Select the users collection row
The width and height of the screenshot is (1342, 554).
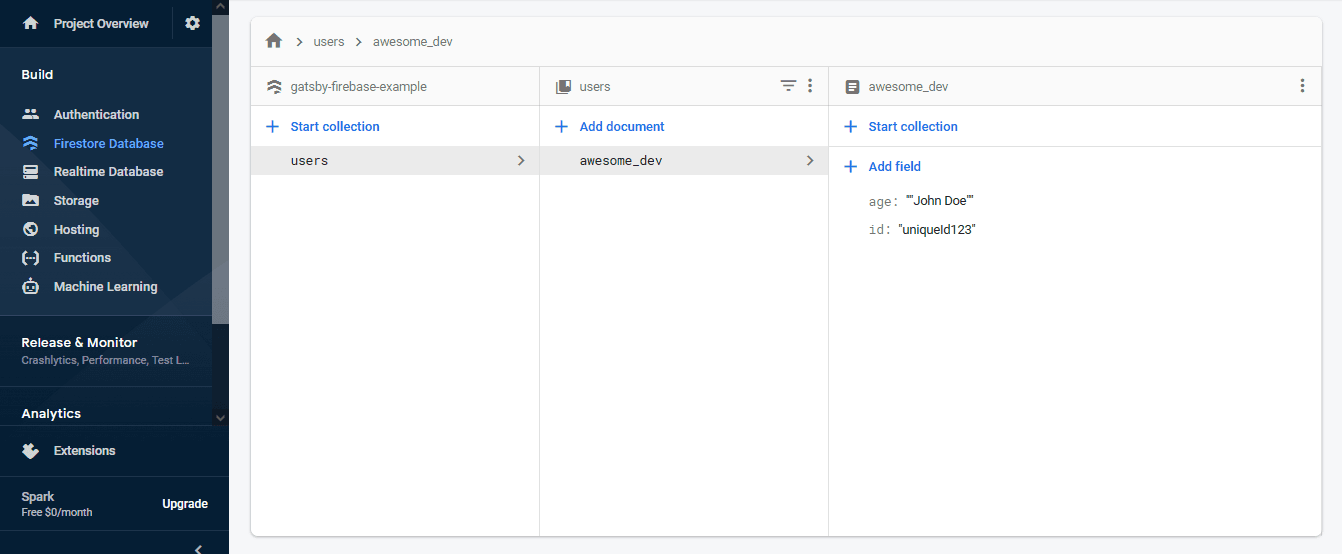pos(395,160)
